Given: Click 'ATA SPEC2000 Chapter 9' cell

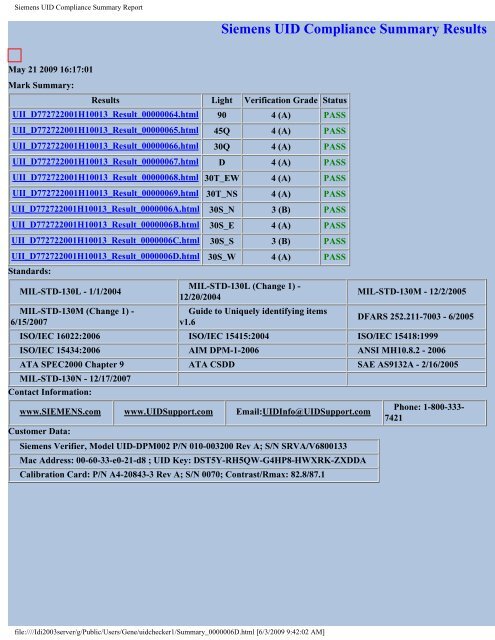Looking at the screenshot, I should click(x=93, y=364).
